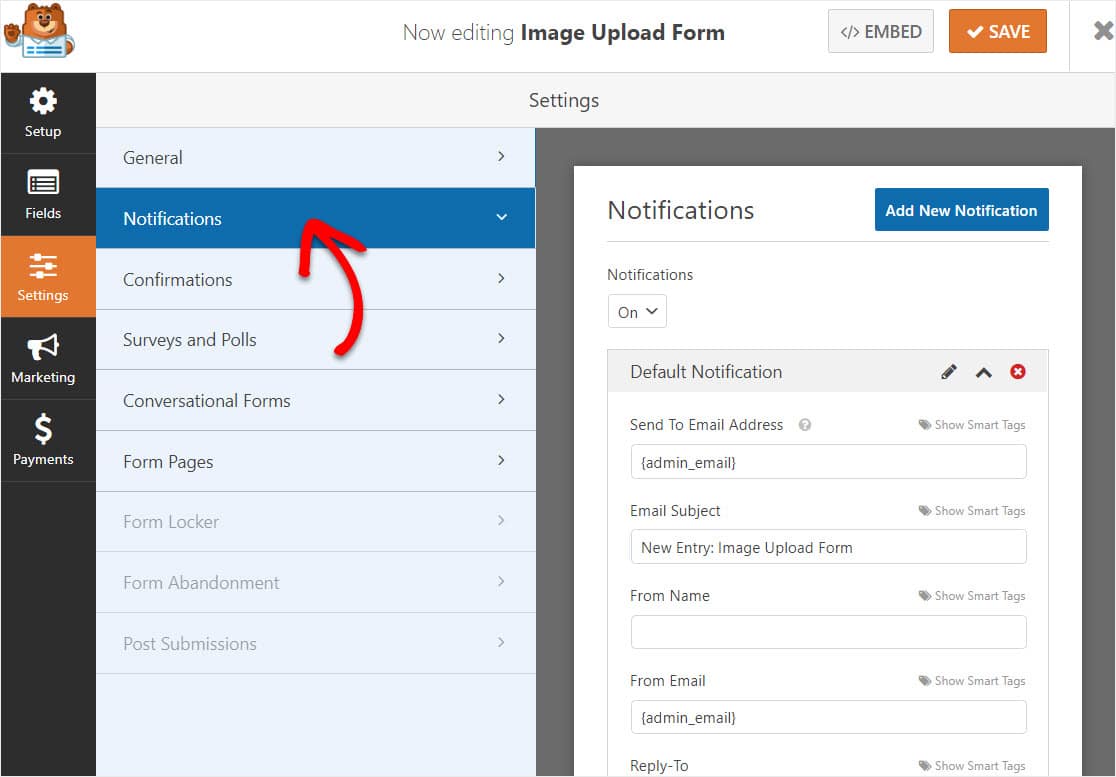Viewport: 1116px width, 777px height.
Task: Focus the Send To Email Address field
Action: click(828, 462)
